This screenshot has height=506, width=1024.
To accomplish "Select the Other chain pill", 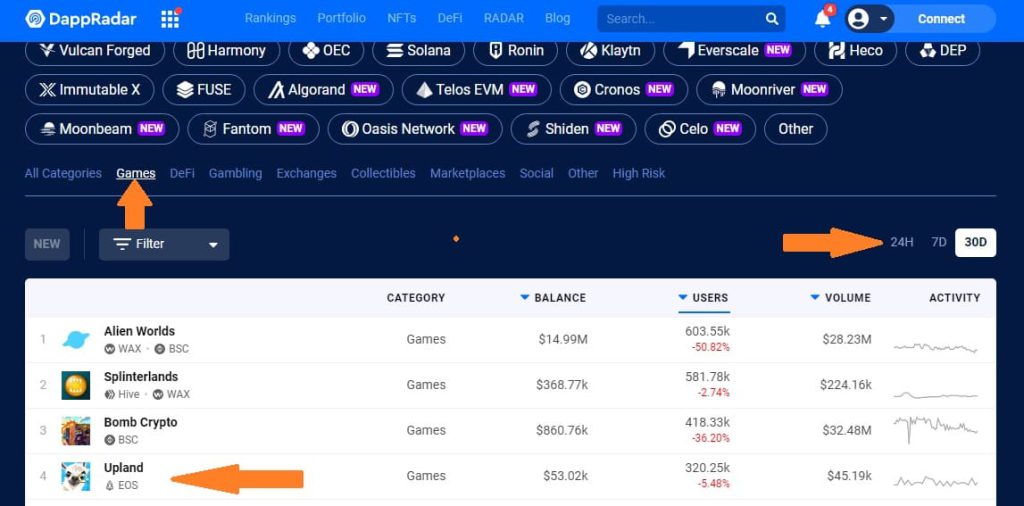I will coord(795,129).
